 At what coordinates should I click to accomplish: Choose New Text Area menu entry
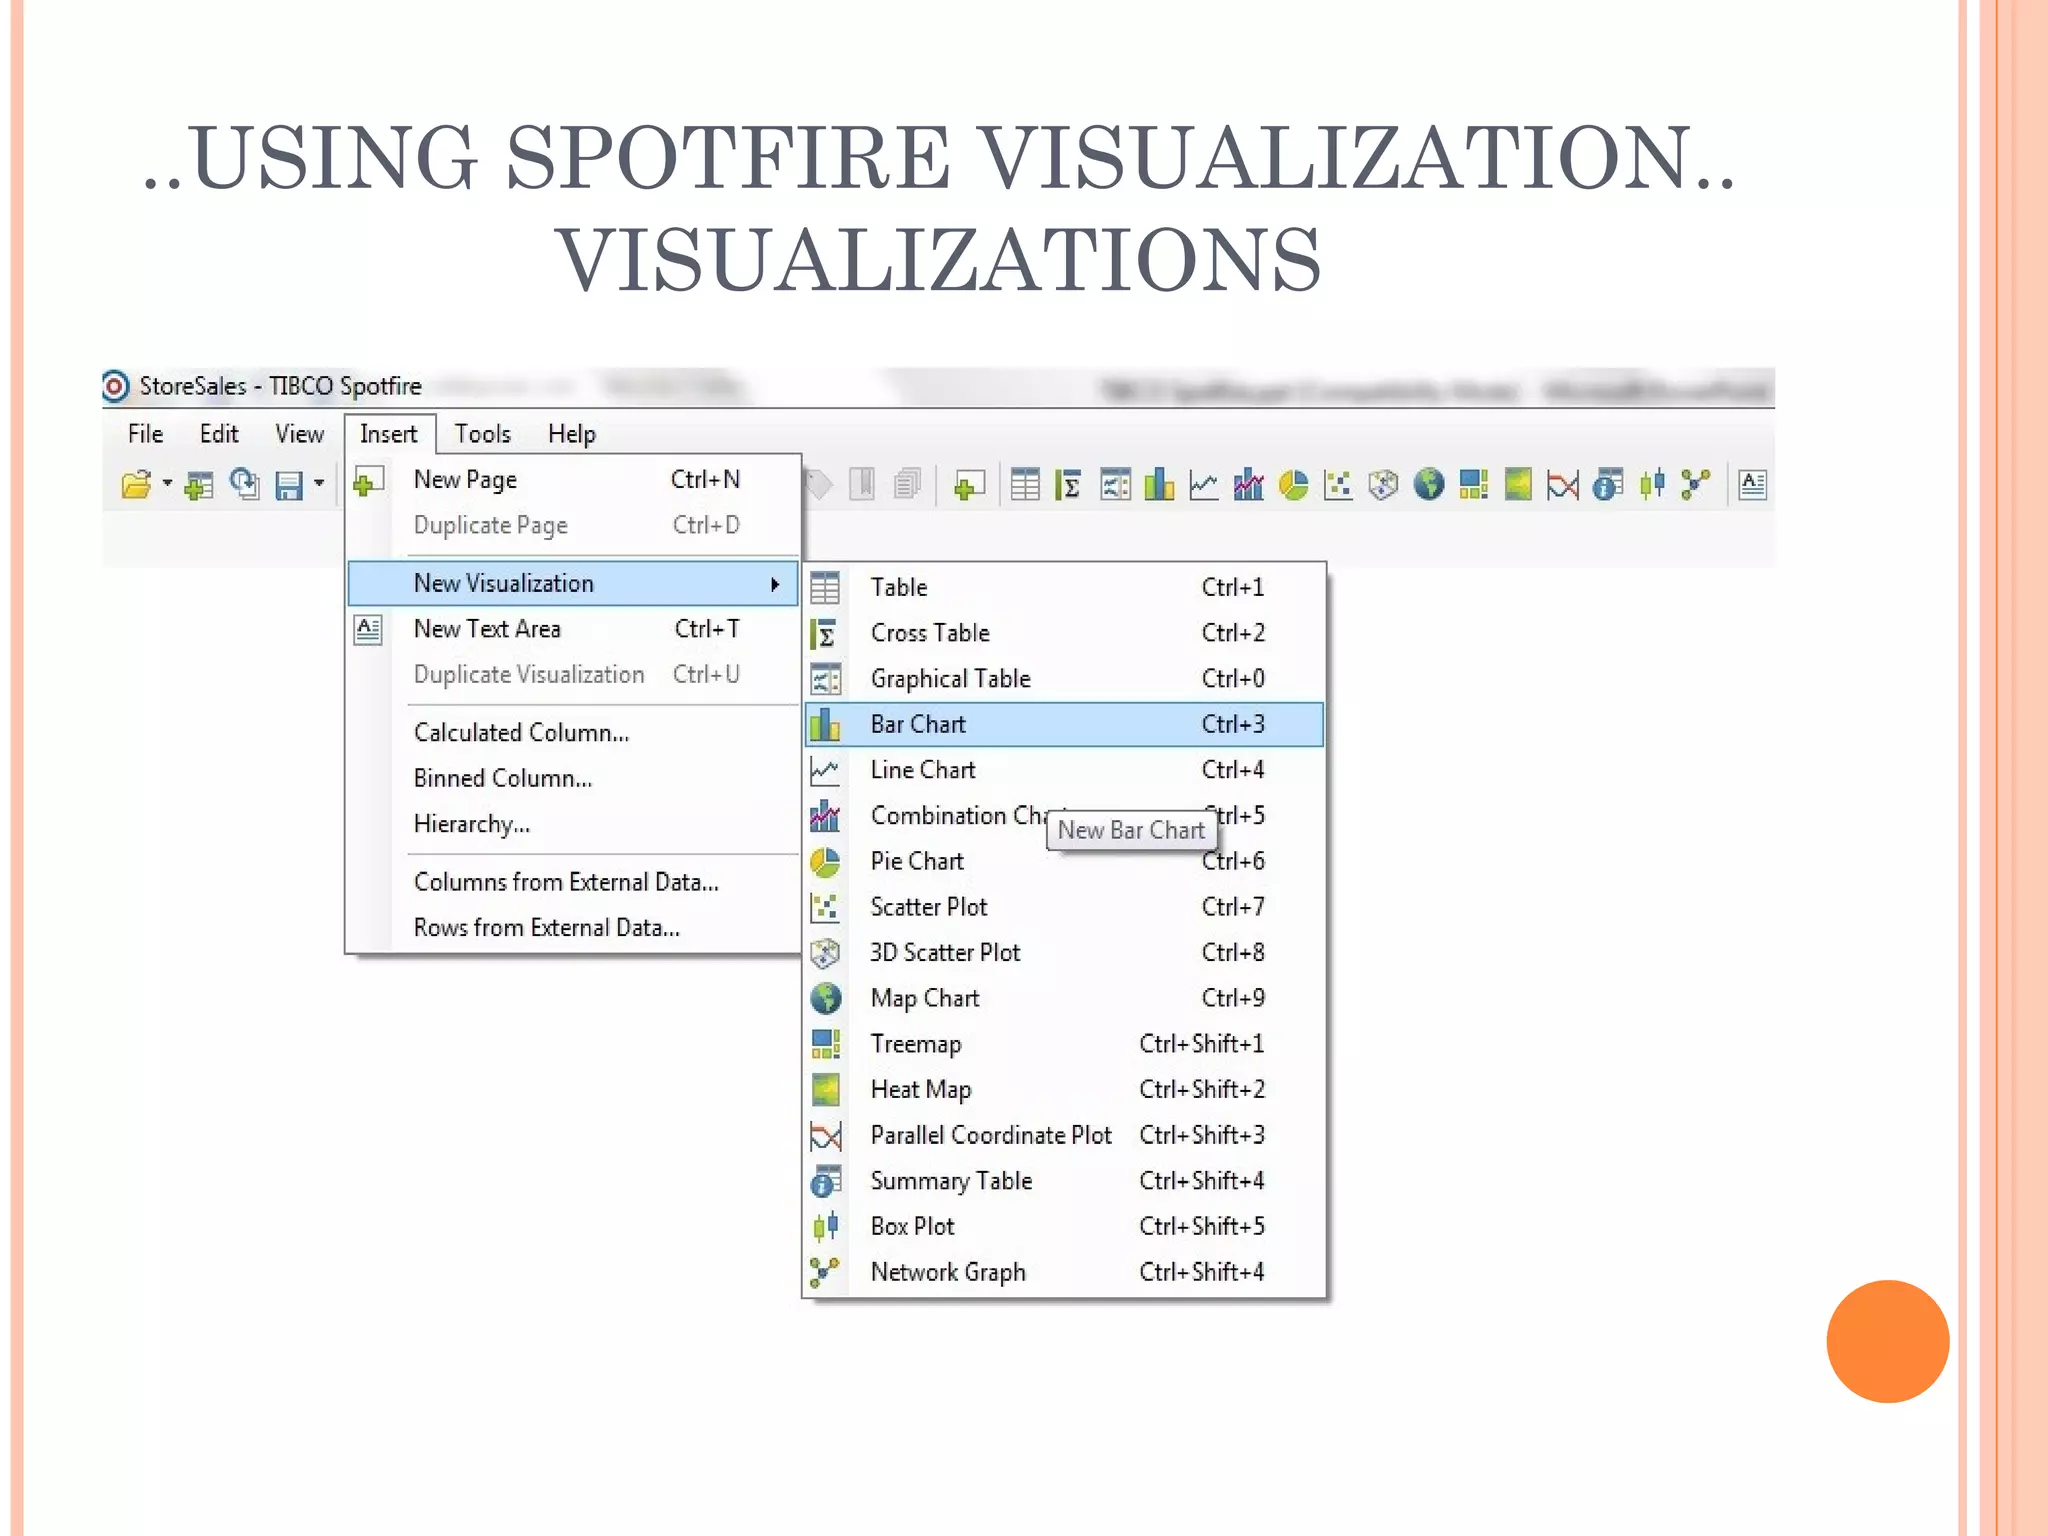[x=573, y=629]
